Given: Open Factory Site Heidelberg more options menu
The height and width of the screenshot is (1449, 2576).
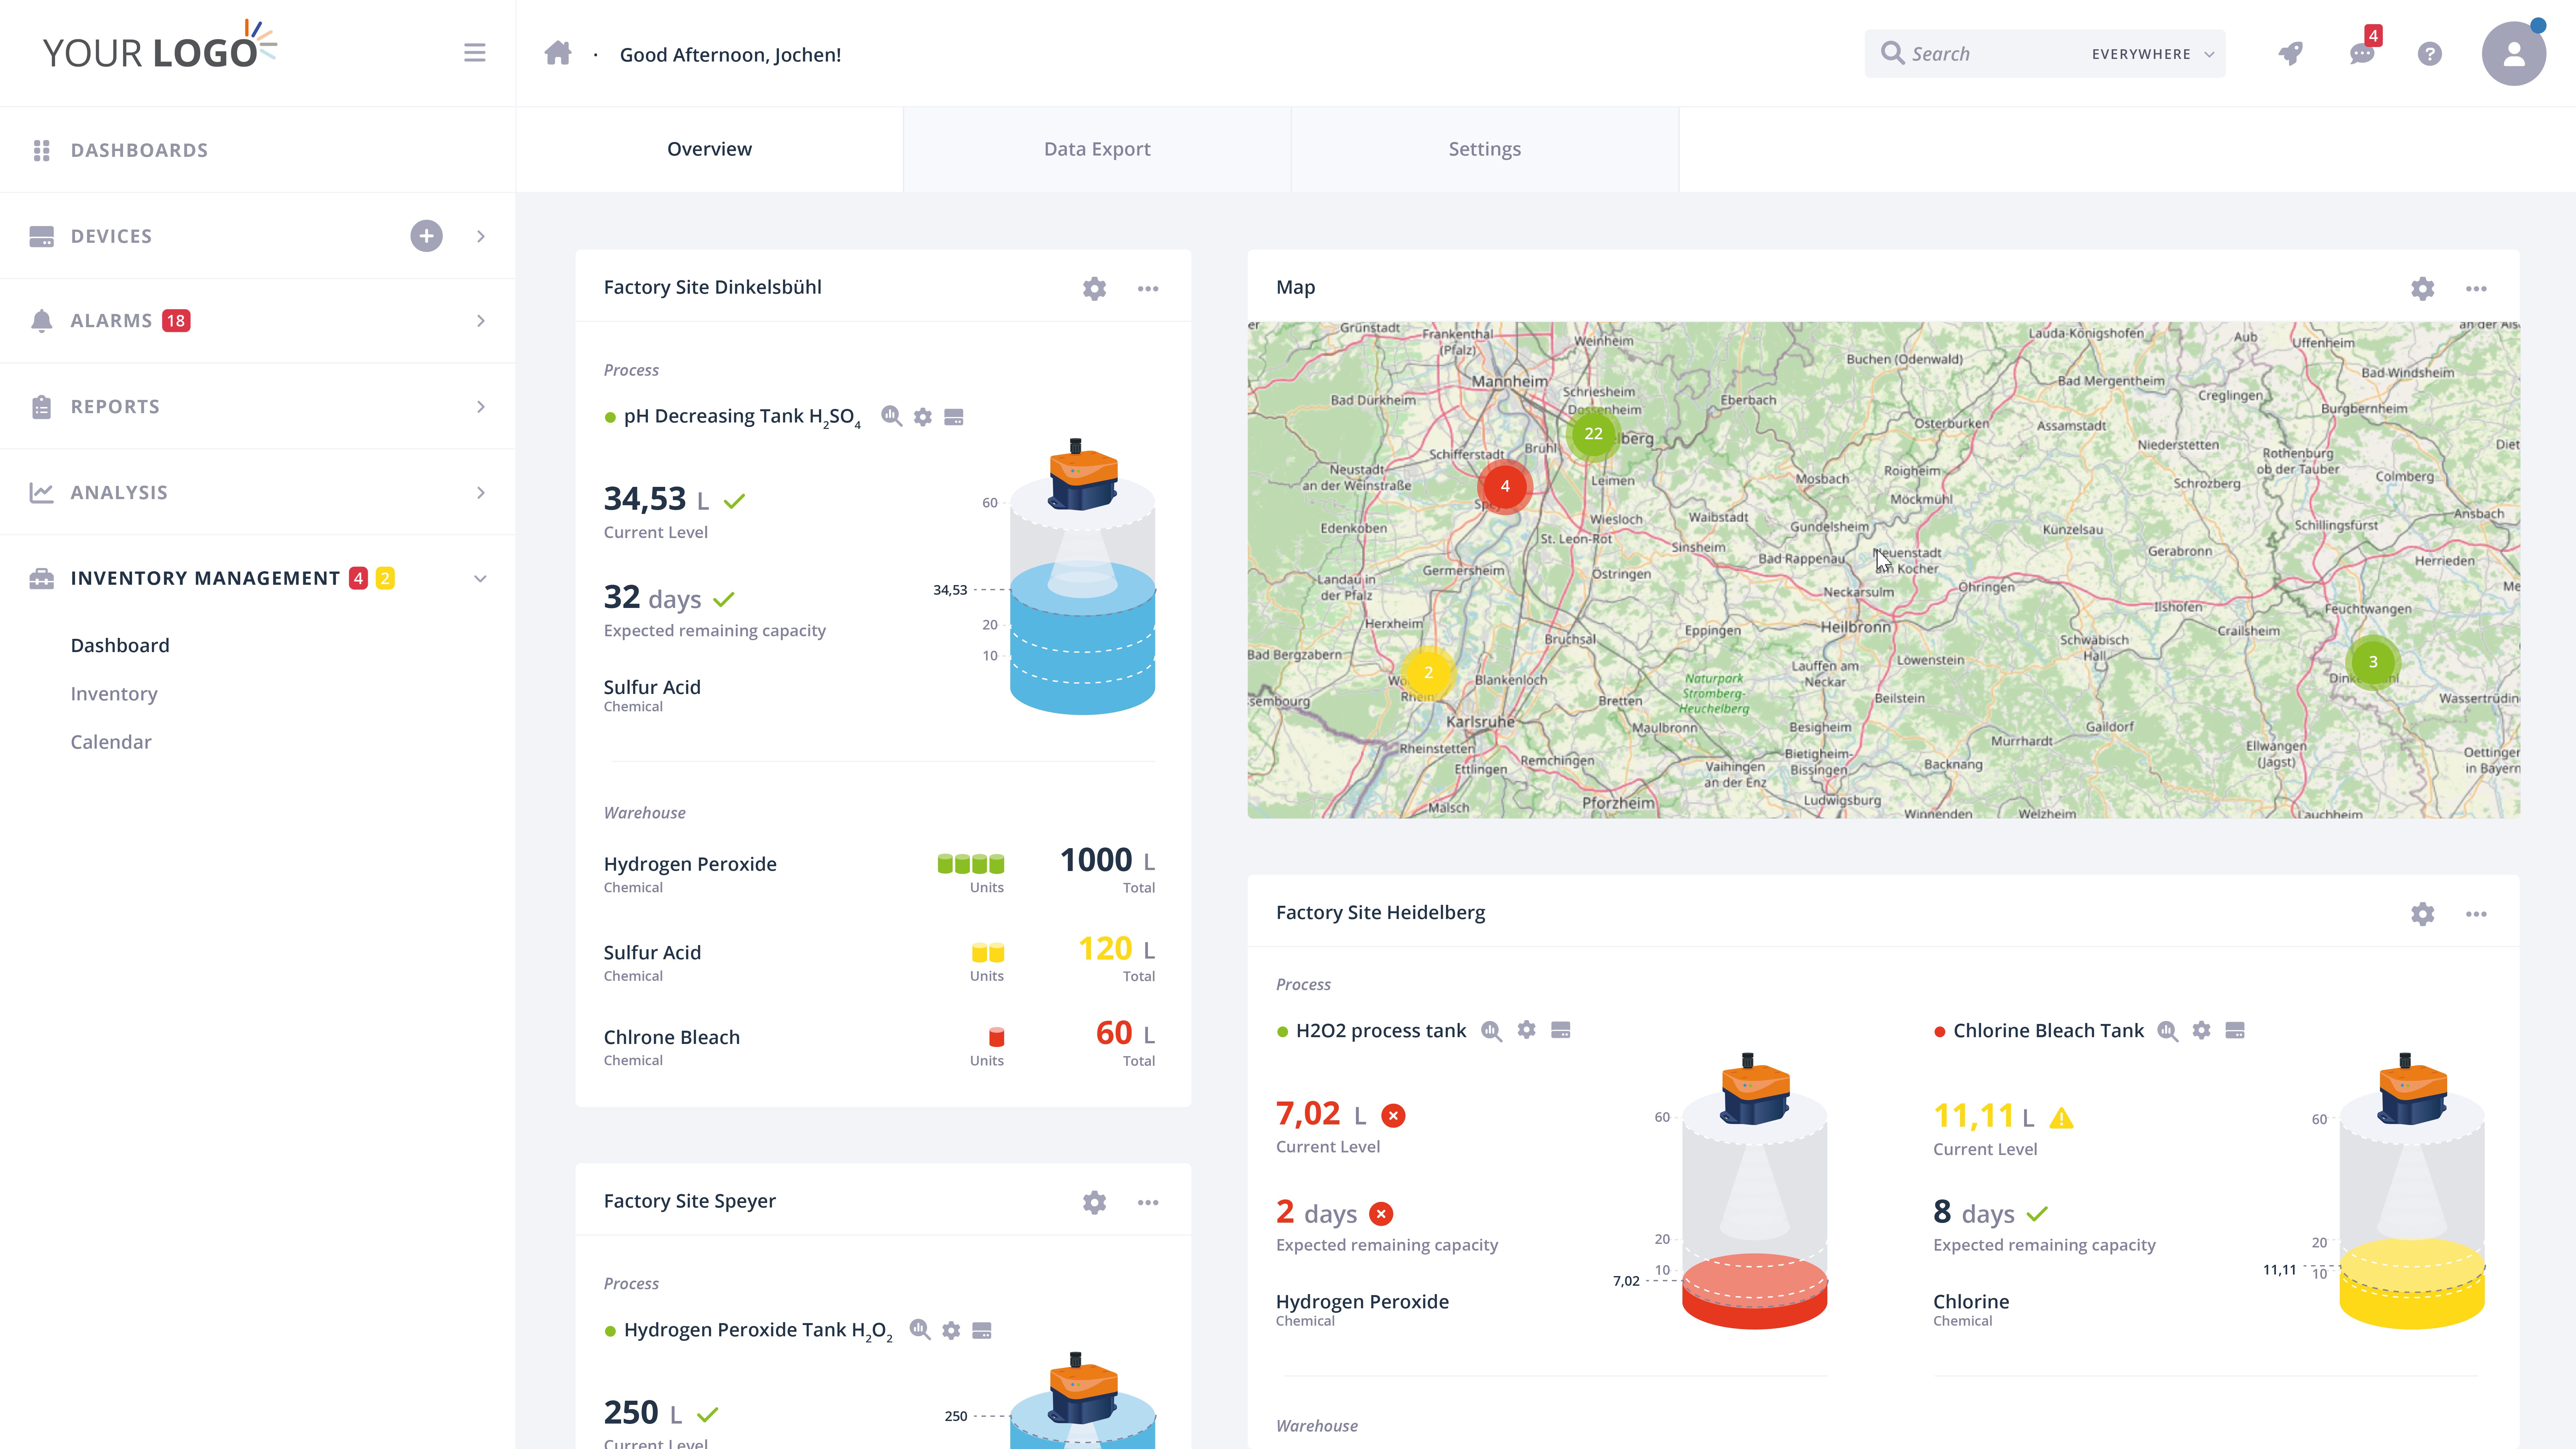Looking at the screenshot, I should [x=2476, y=914].
